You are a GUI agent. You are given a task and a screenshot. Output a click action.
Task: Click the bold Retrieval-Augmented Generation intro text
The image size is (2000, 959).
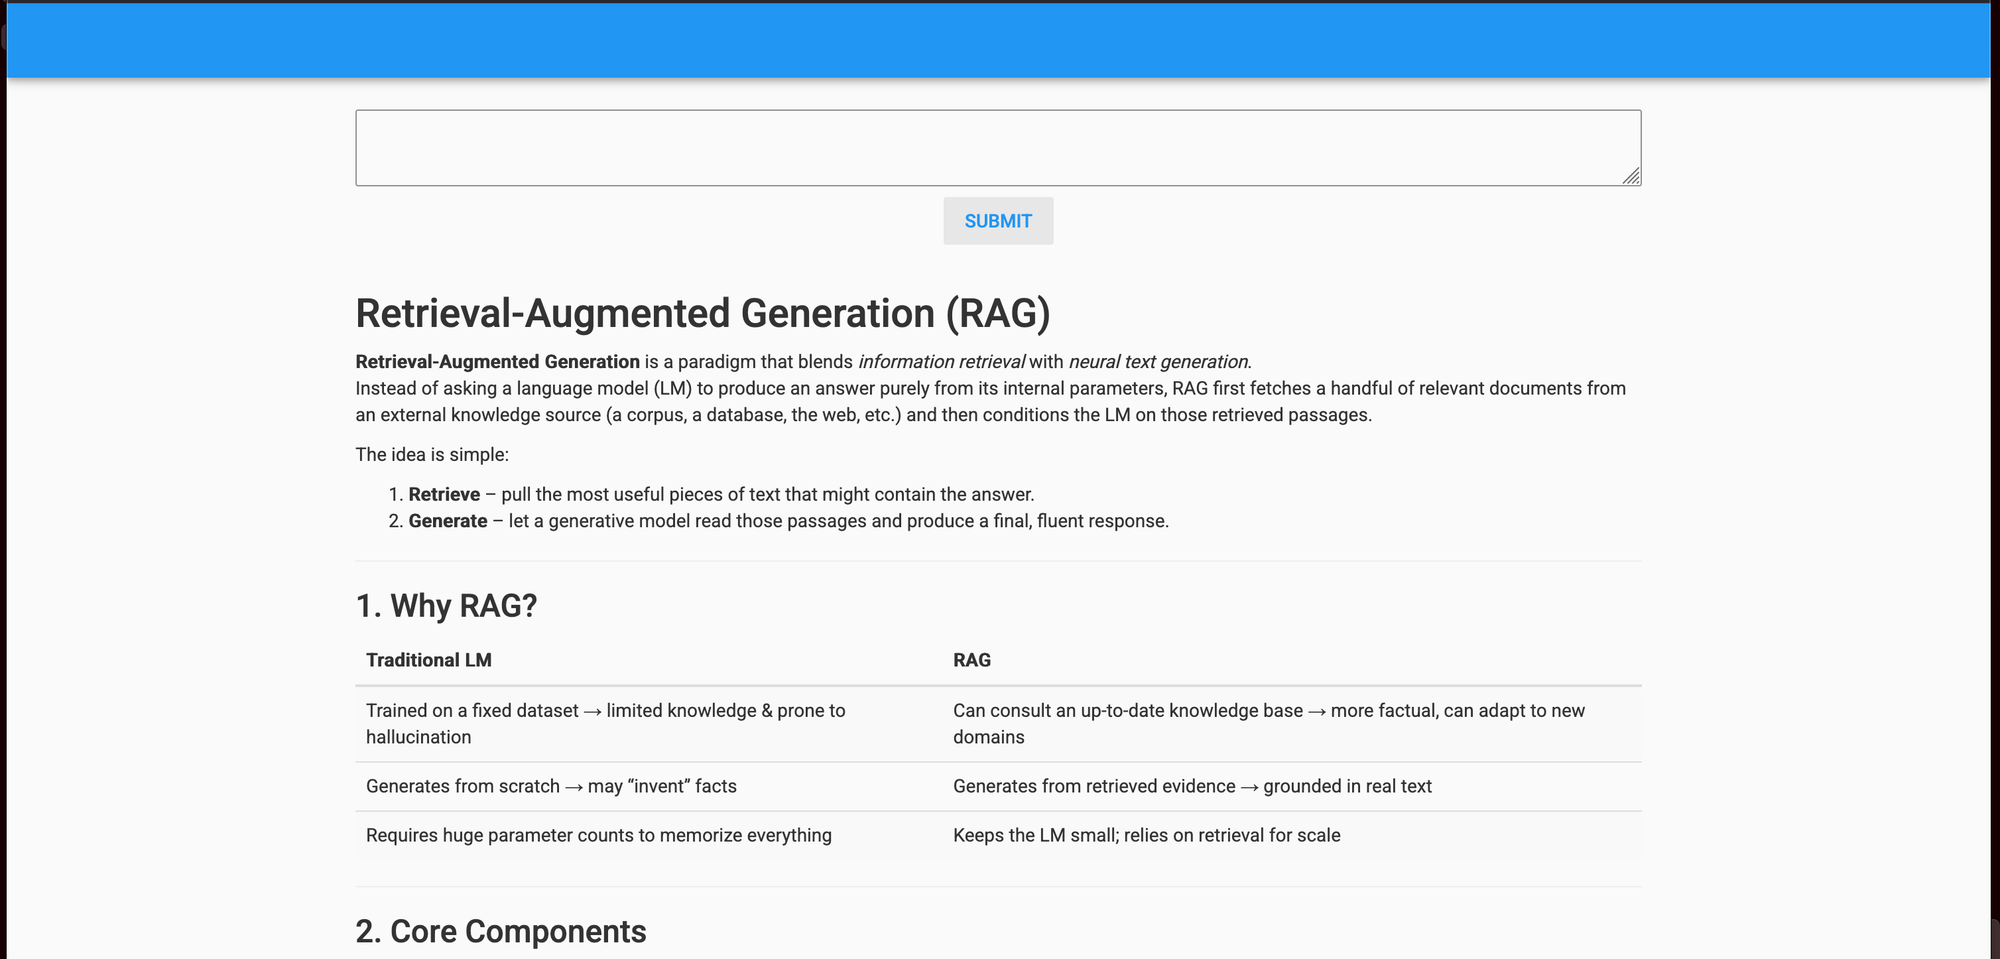(x=497, y=362)
